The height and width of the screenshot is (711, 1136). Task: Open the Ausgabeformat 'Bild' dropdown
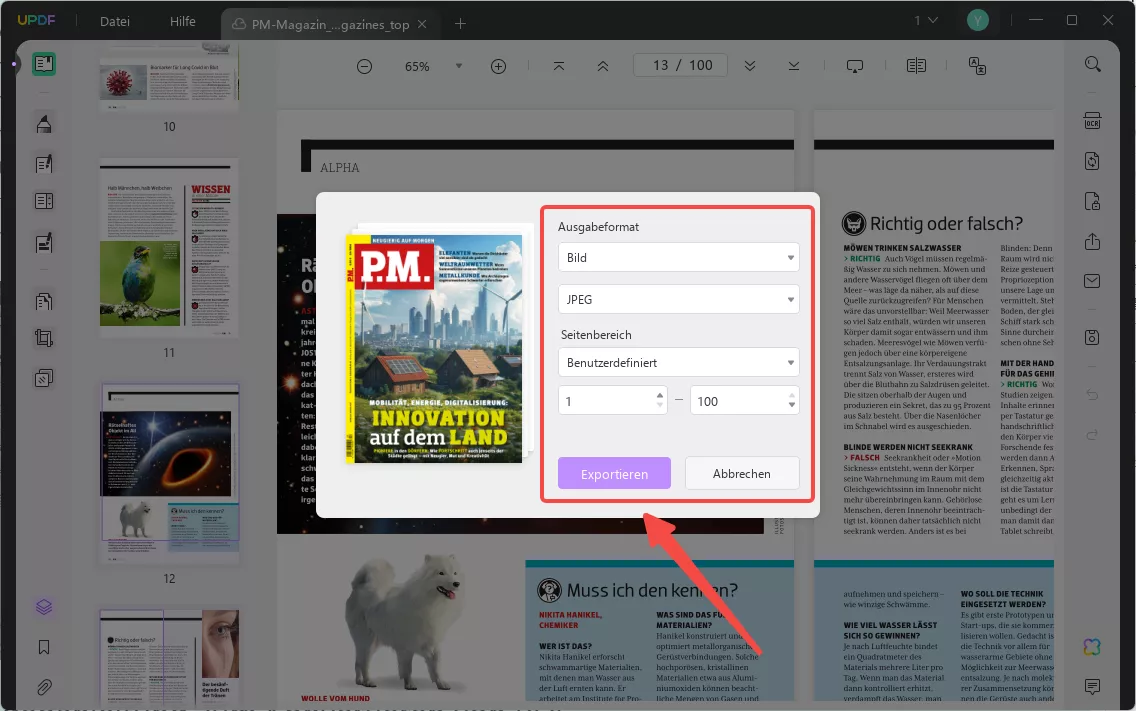tap(678, 257)
